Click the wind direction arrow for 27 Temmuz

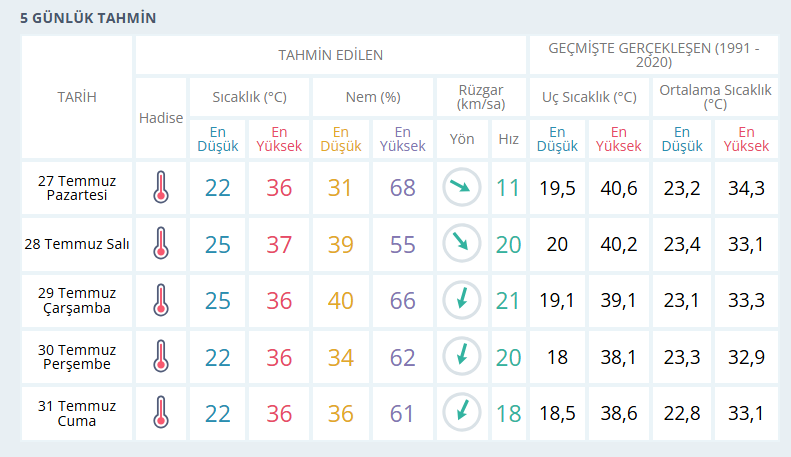pyautogui.click(x=462, y=187)
